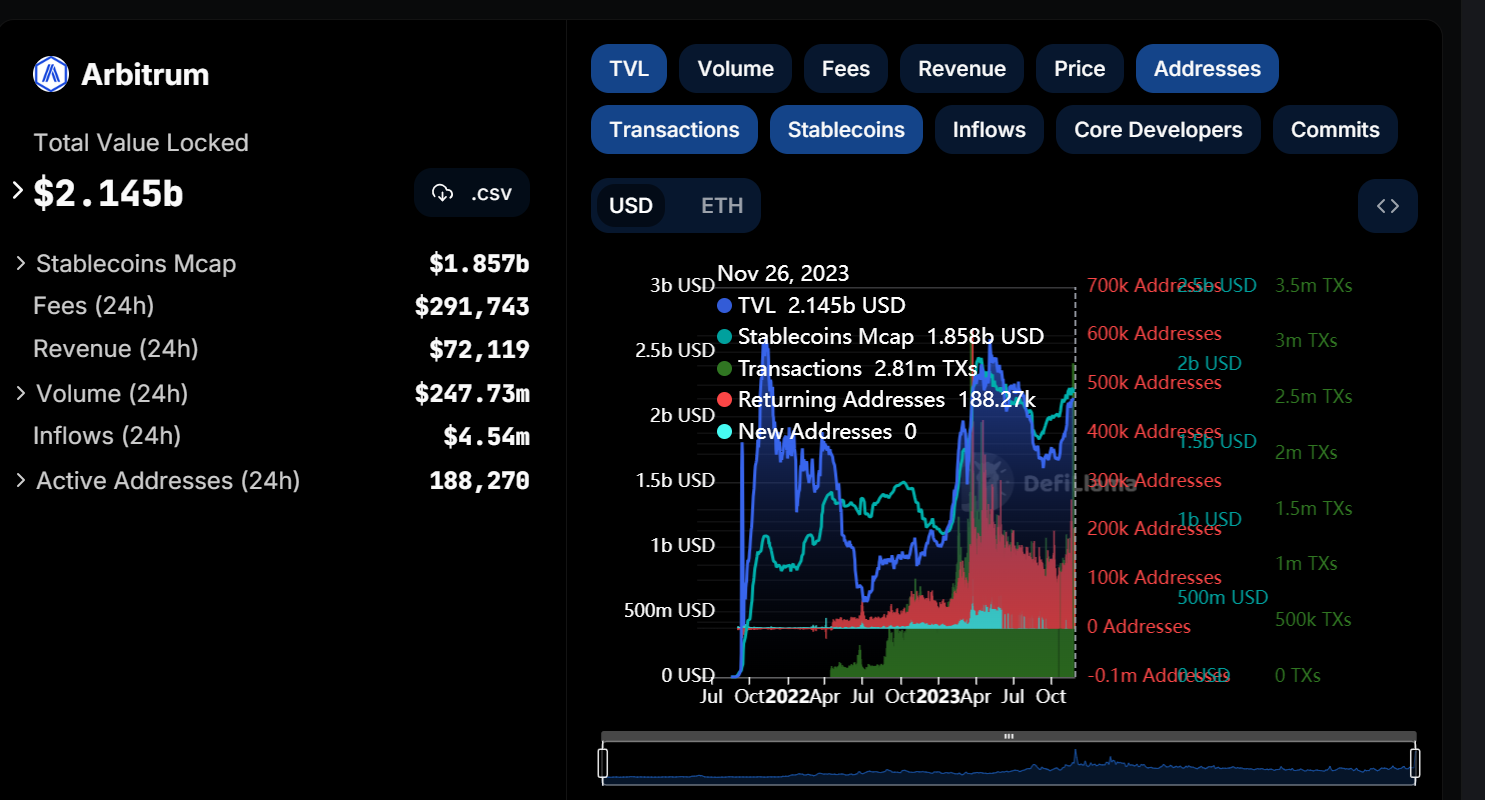Click the New Addresses 0 tooltip entry

818,431
